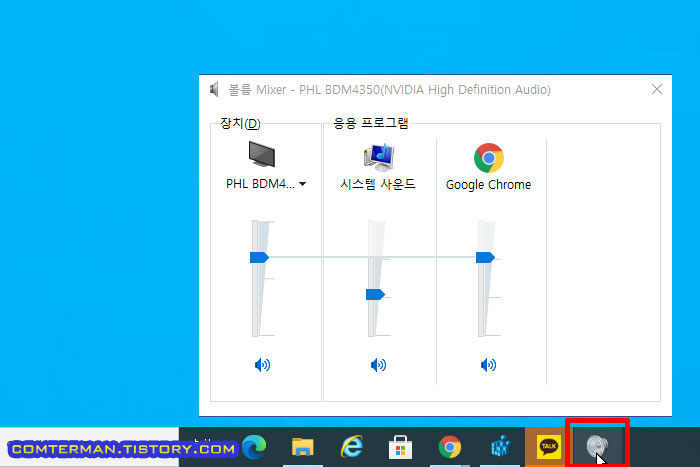Mute the 시스템 사운드 volume

[378, 365]
